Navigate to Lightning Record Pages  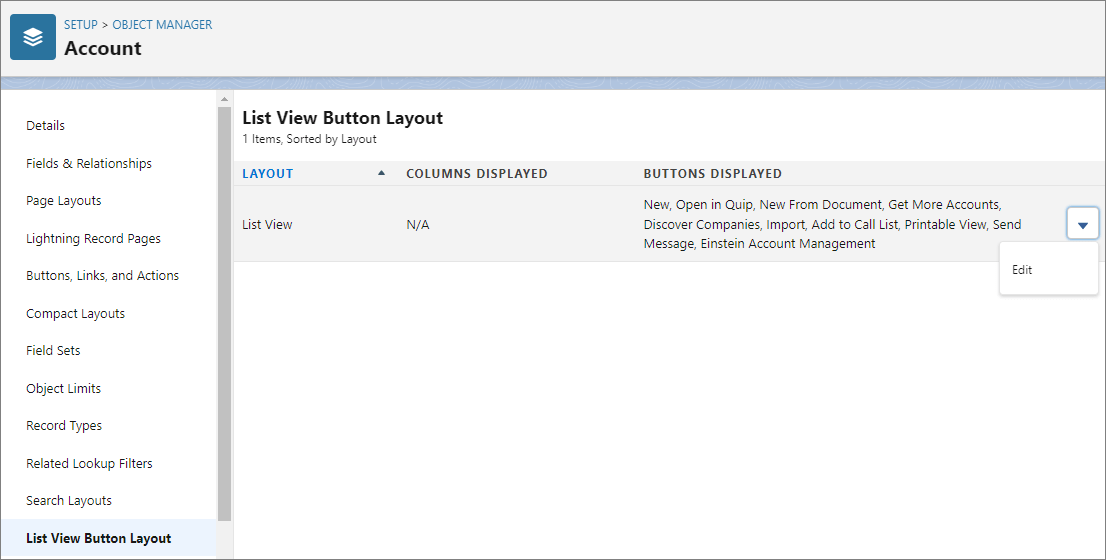[x=93, y=238]
